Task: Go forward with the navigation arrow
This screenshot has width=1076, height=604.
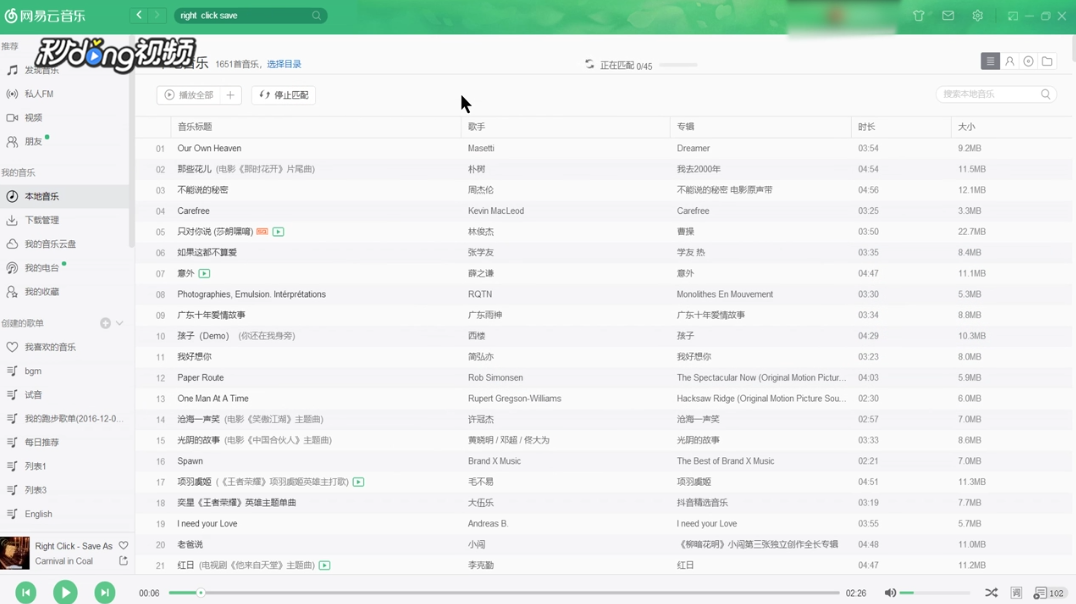Action: click(157, 15)
